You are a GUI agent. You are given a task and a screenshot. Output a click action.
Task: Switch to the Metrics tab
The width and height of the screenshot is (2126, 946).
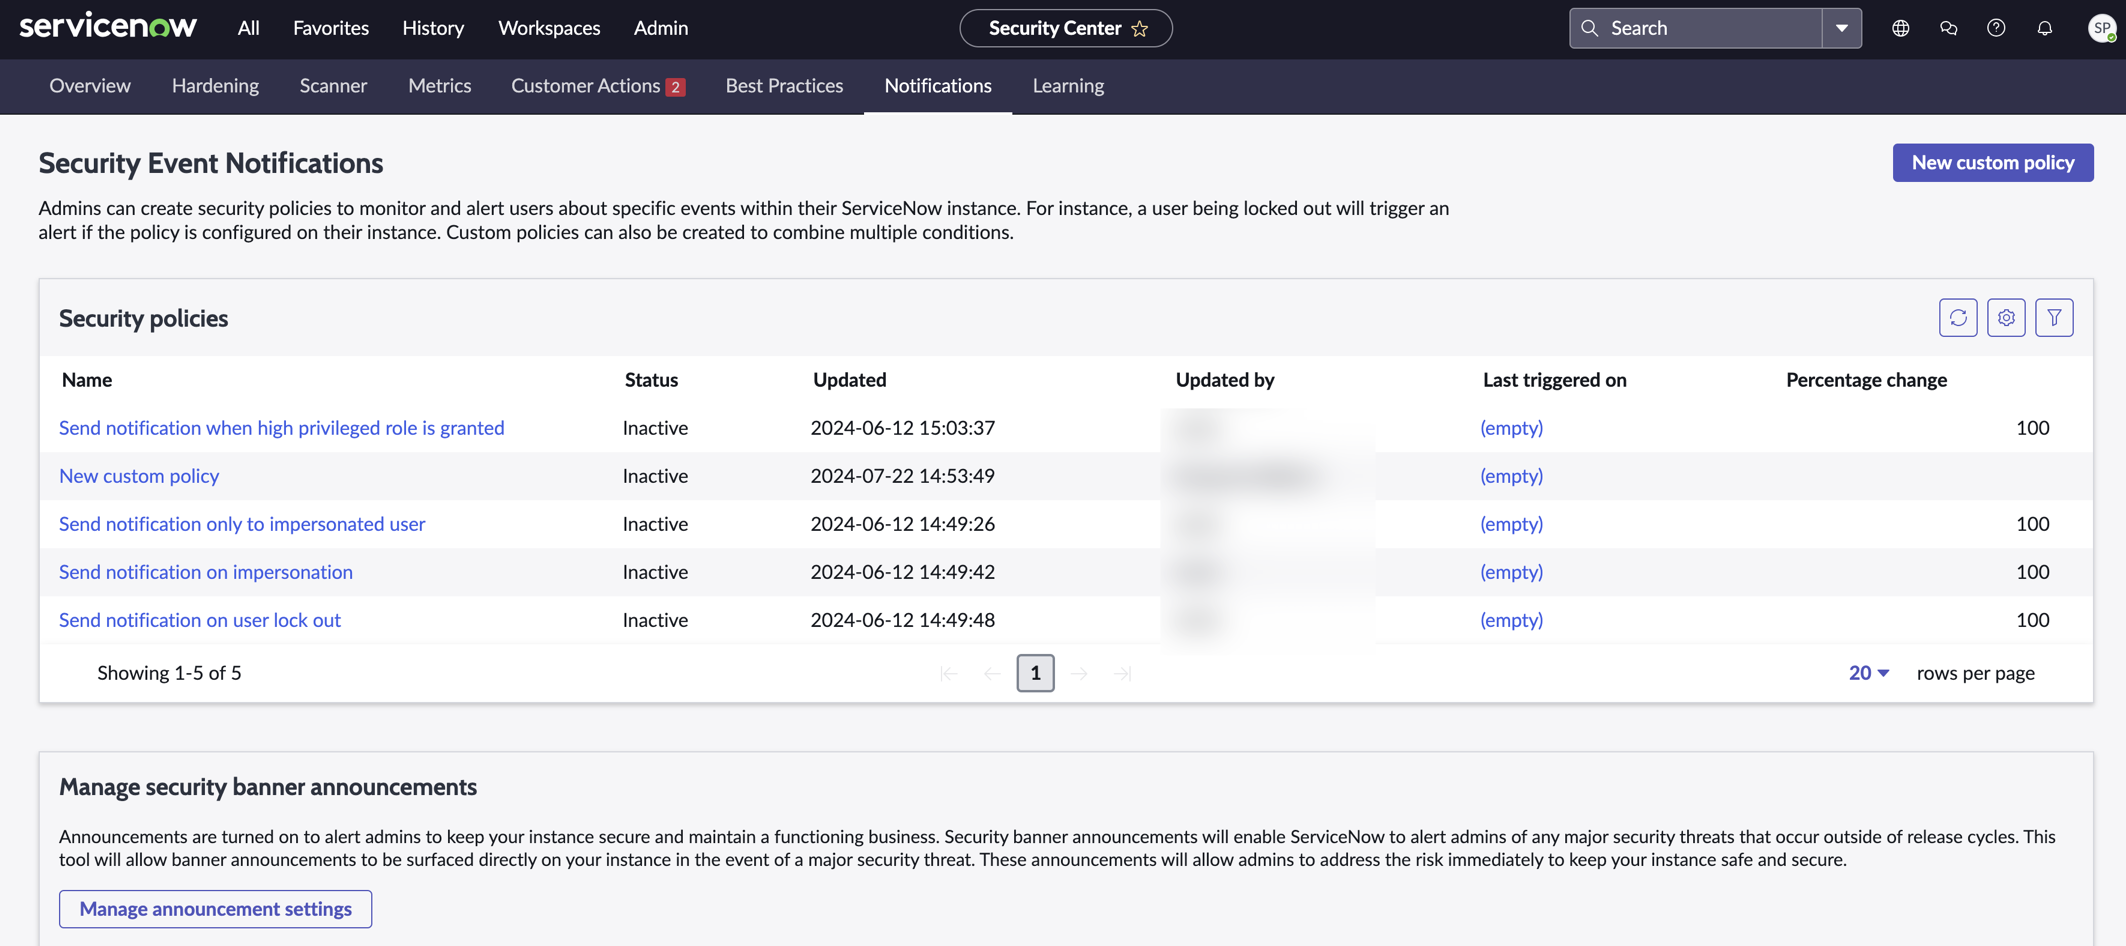click(439, 86)
